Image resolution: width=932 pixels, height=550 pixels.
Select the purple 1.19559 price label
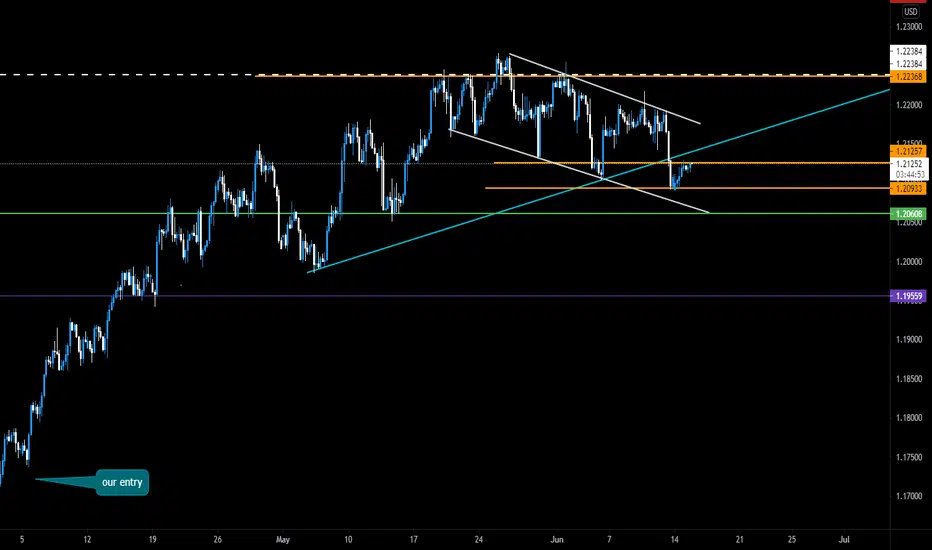click(x=908, y=296)
